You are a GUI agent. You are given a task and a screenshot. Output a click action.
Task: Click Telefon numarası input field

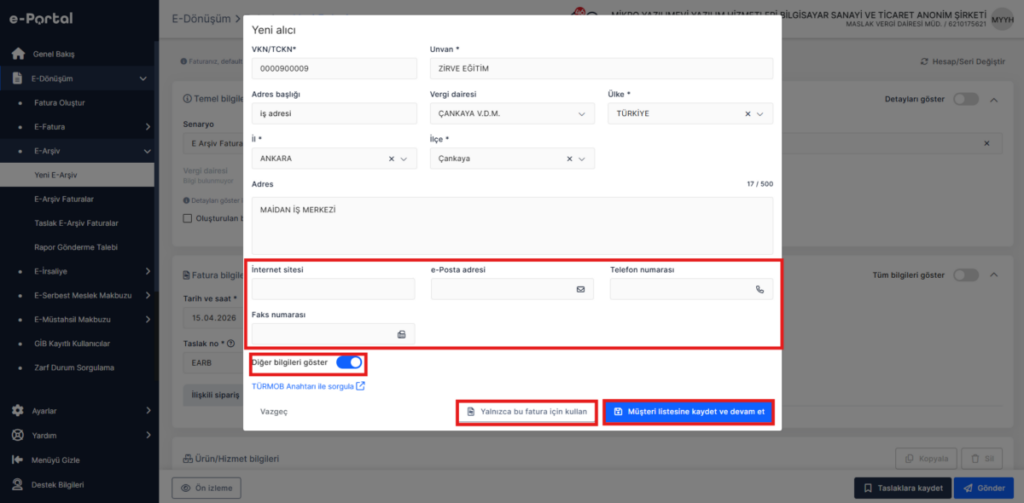[692, 289]
